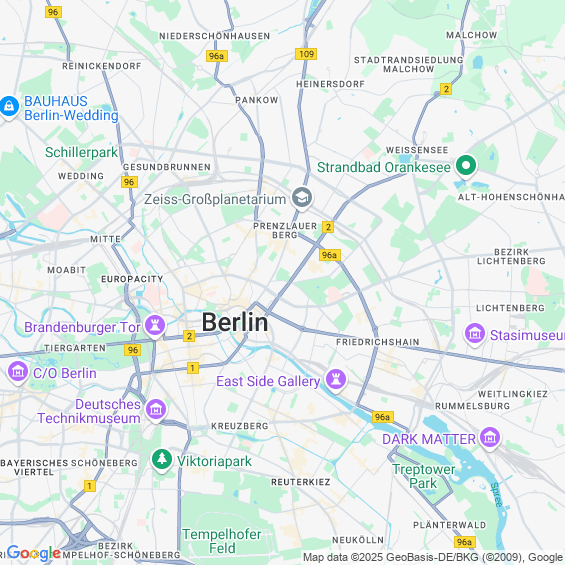
Task: Click the East Side Gallery landmark icon
Action: (336, 380)
